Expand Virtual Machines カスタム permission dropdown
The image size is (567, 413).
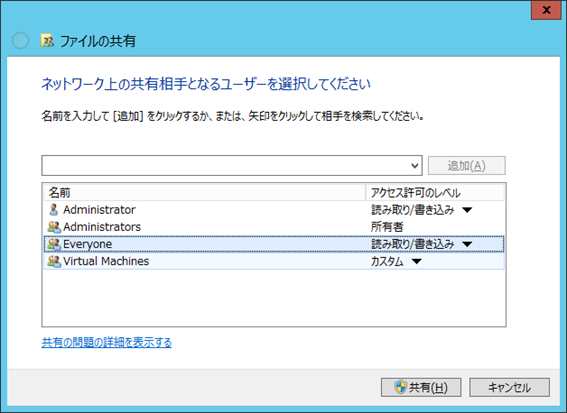pyautogui.click(x=417, y=261)
